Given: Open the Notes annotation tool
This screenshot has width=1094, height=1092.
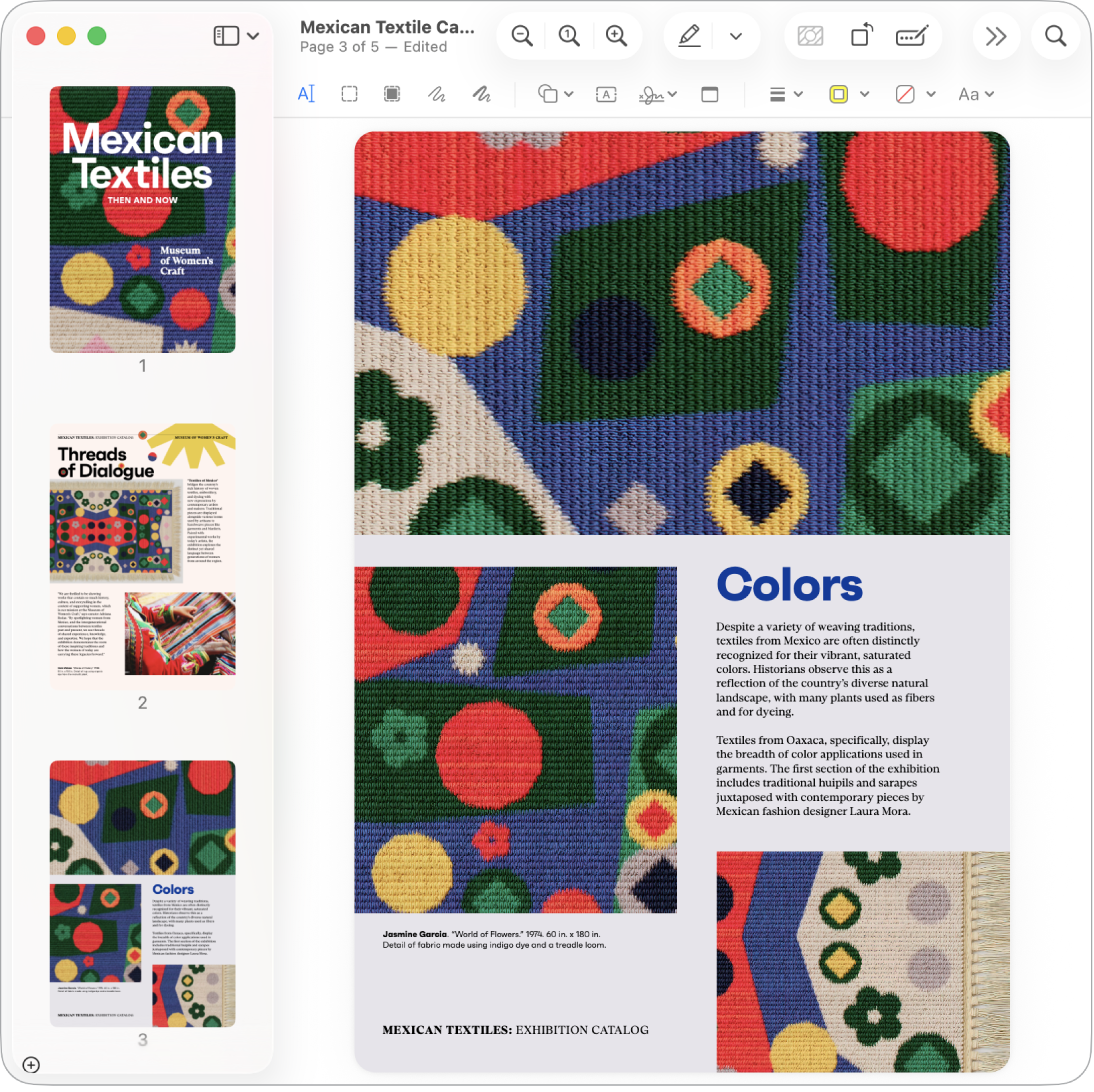Looking at the screenshot, I should coord(710,94).
